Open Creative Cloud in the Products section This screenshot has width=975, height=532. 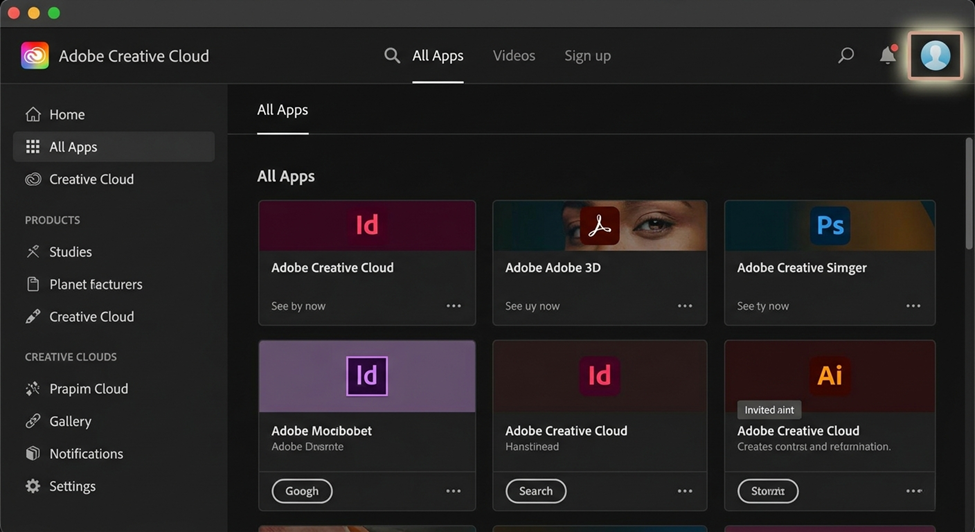pyautogui.click(x=114, y=316)
